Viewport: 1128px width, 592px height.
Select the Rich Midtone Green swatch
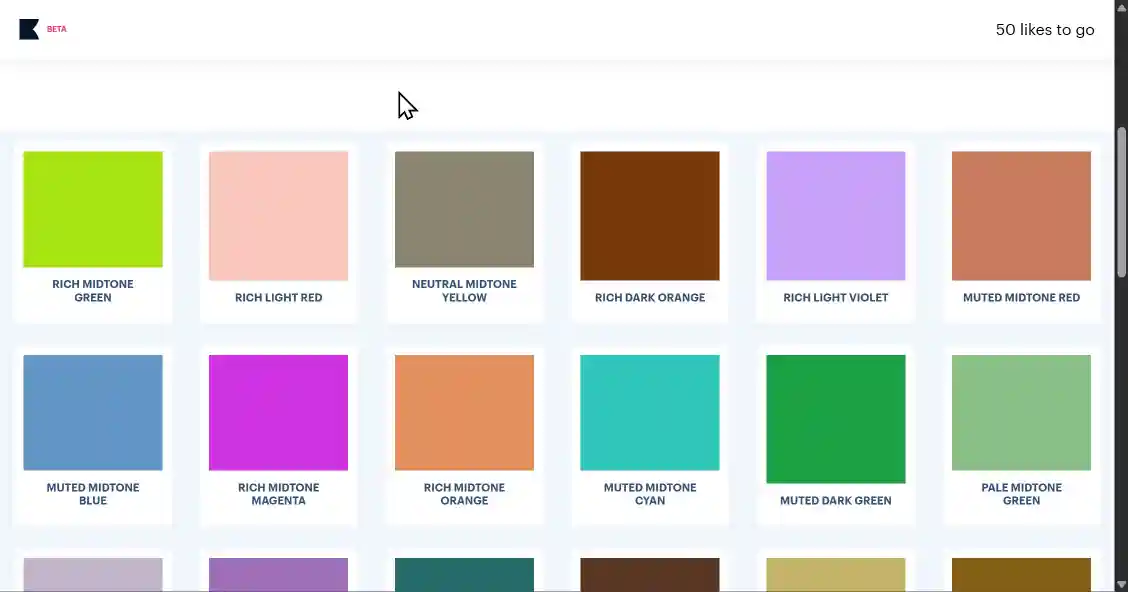pyautogui.click(x=93, y=210)
